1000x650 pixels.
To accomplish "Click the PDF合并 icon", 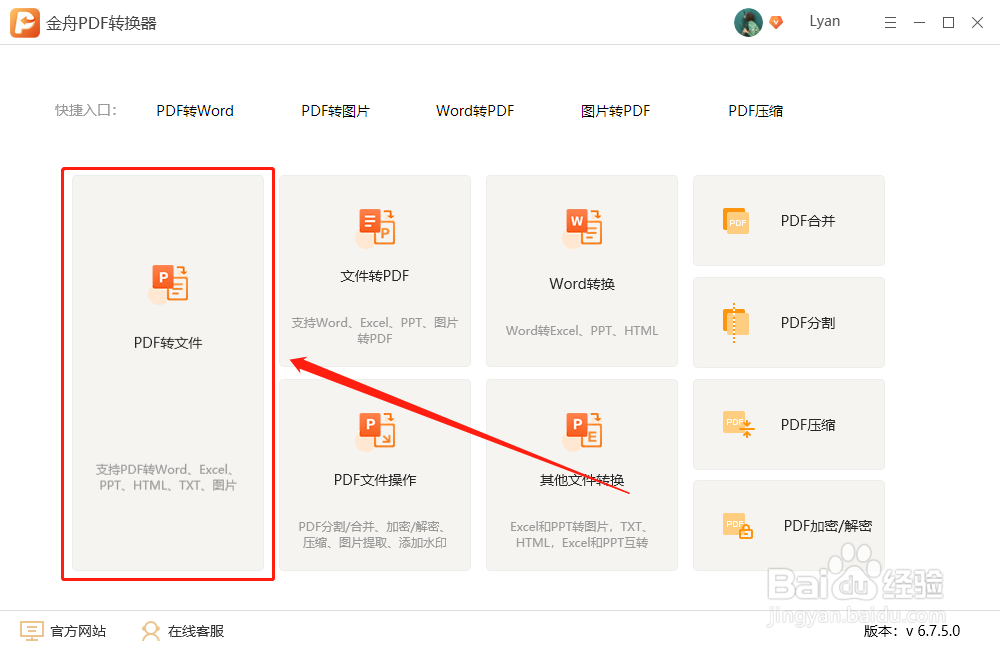I will 736,221.
